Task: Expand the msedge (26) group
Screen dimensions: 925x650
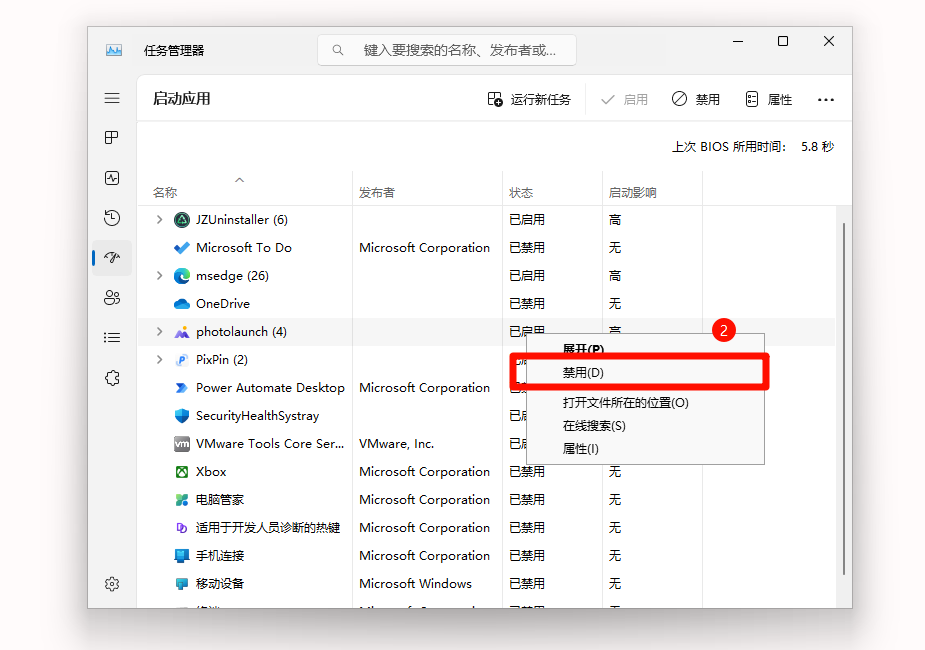Action: (x=159, y=275)
